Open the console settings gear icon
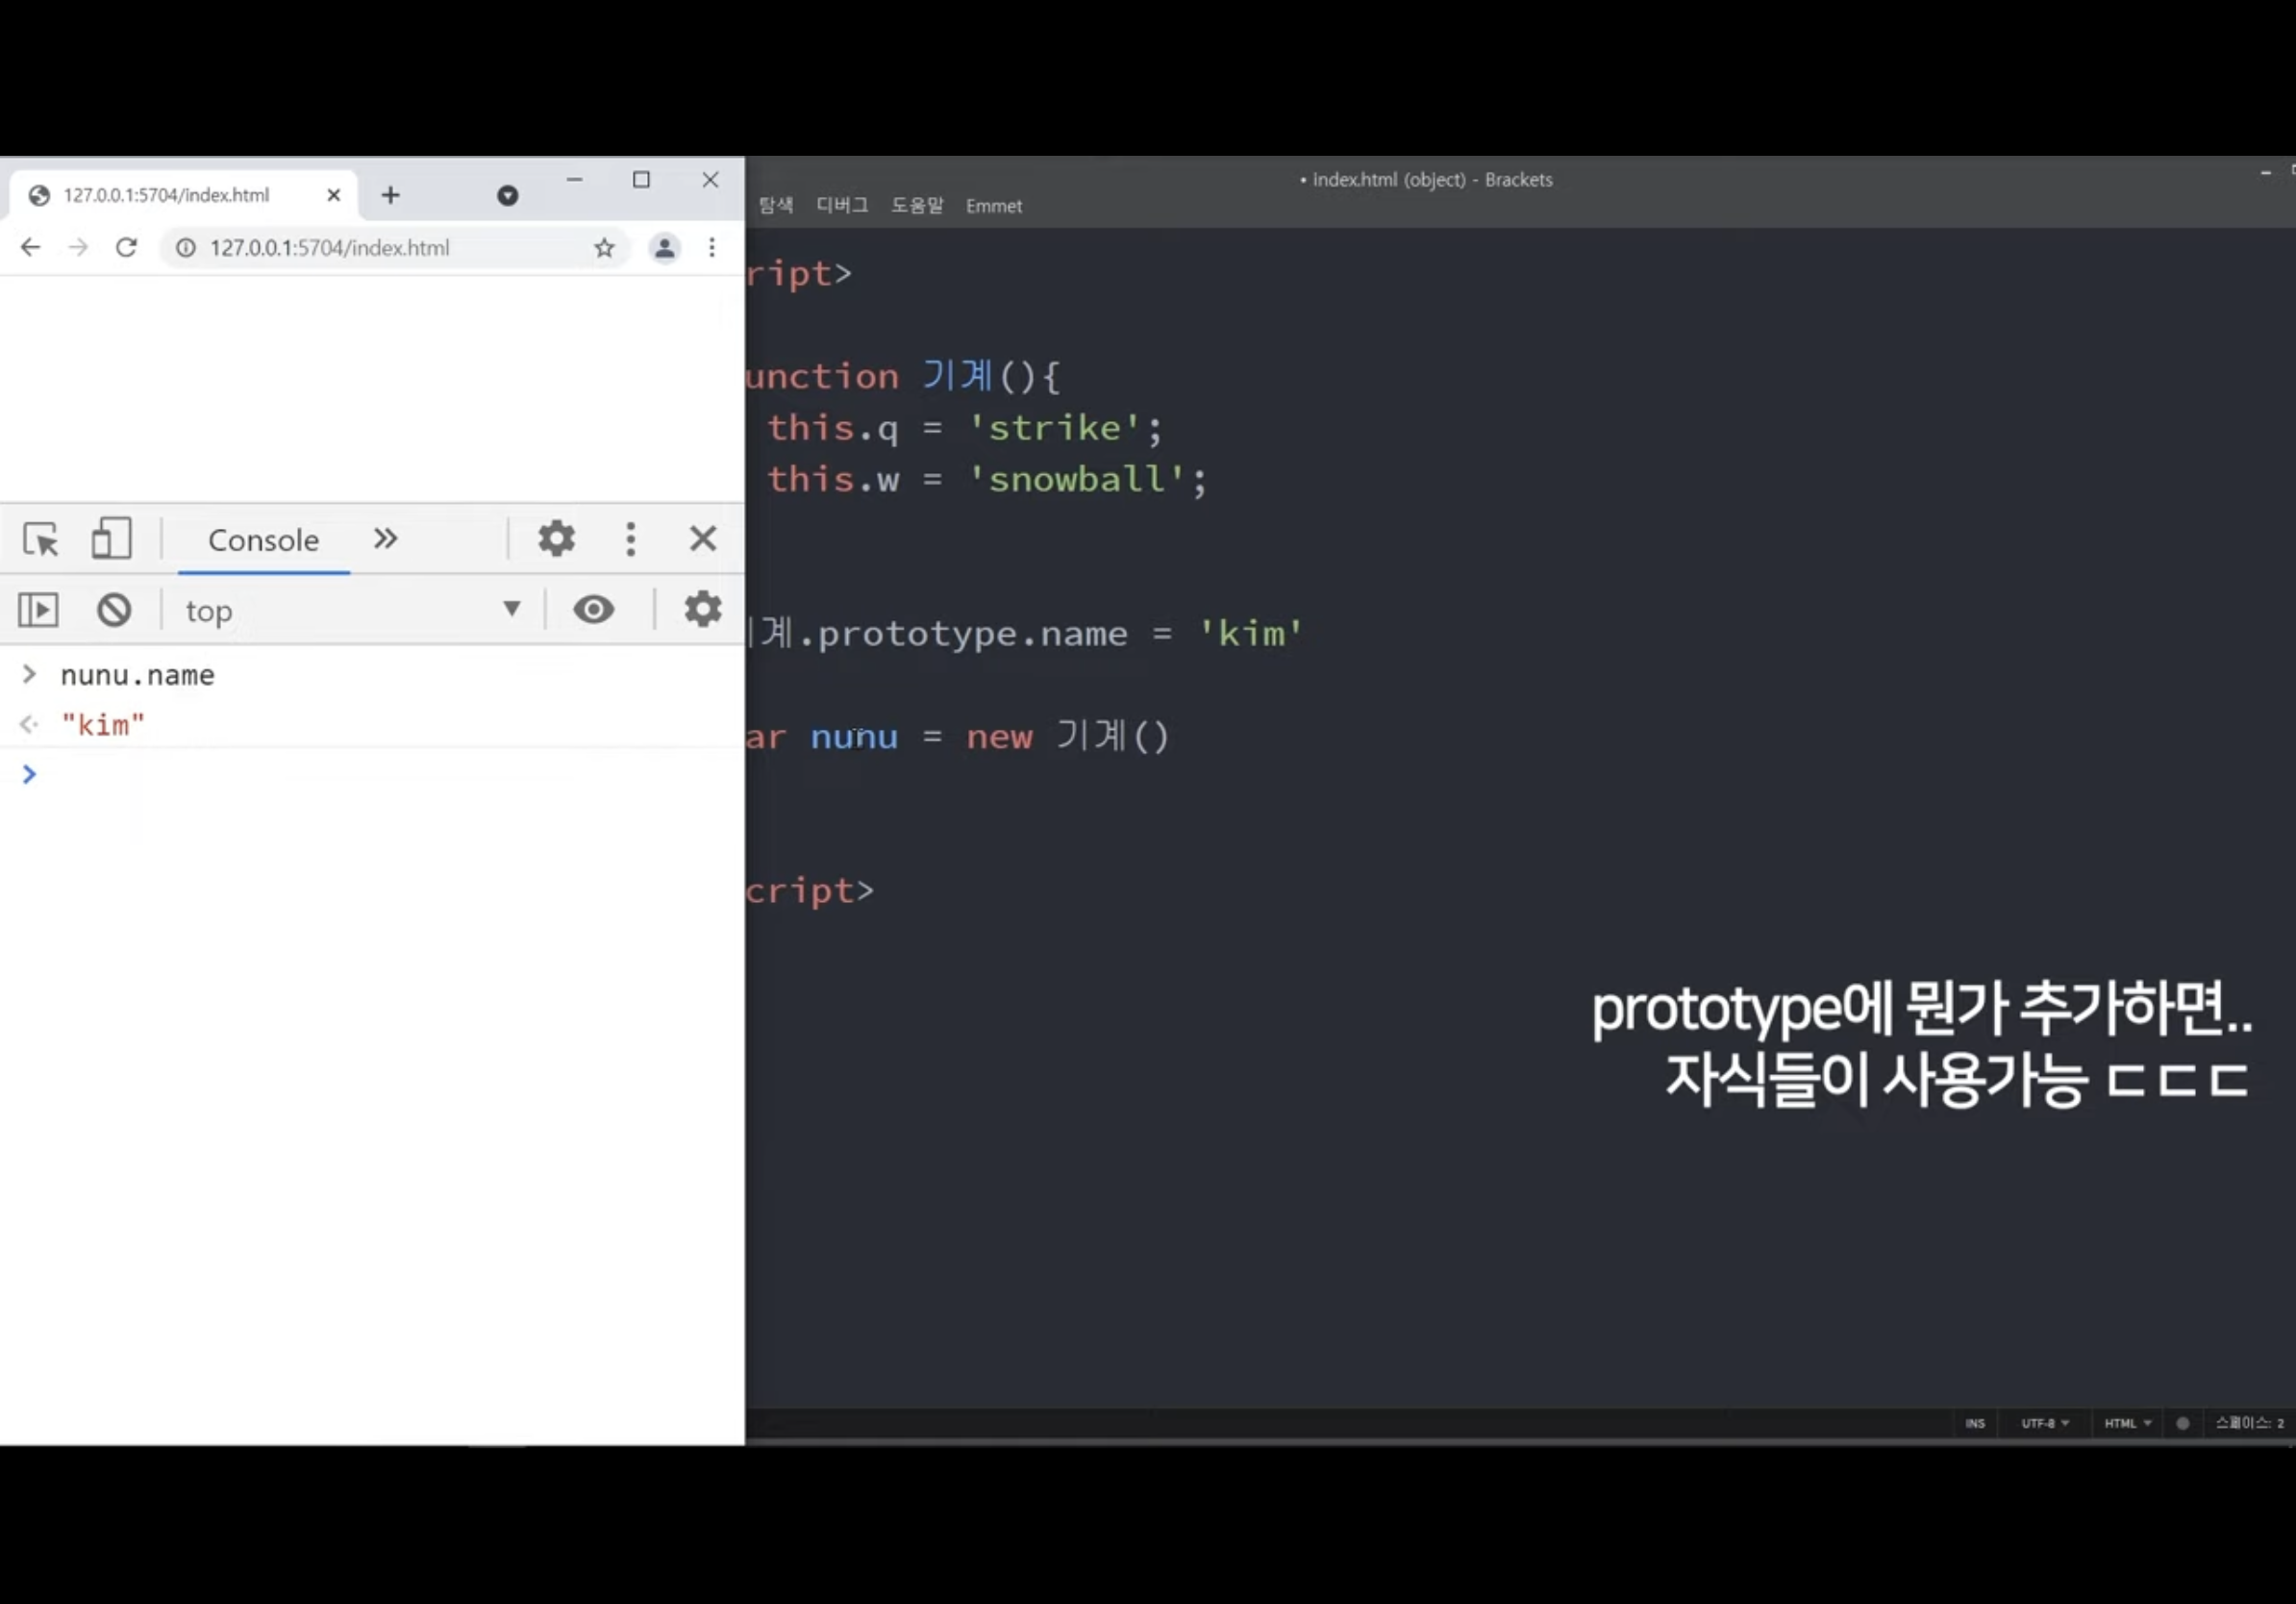 (x=702, y=609)
